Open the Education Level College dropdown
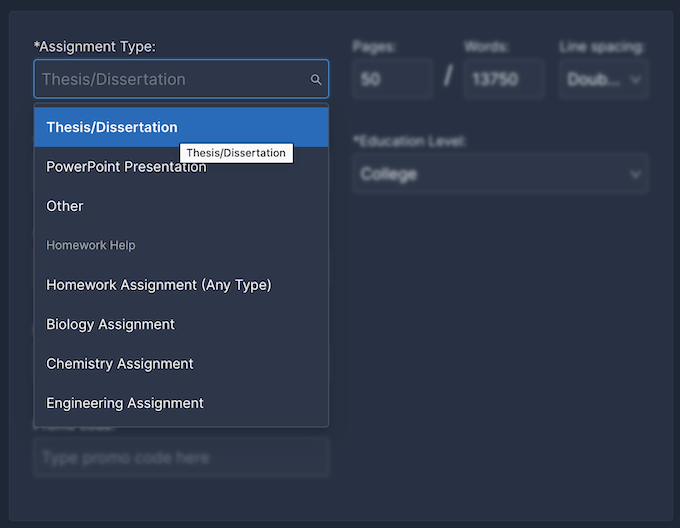The image size is (680, 528). (490, 174)
